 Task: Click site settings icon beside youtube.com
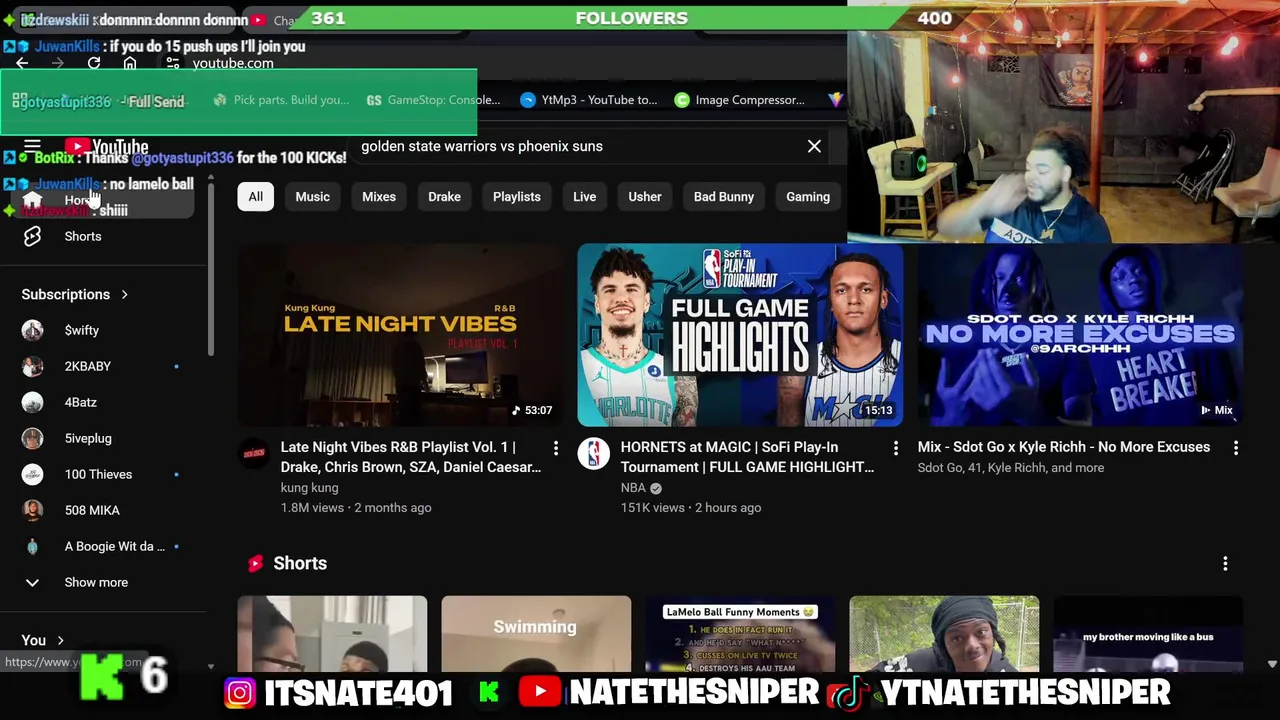[x=173, y=63]
